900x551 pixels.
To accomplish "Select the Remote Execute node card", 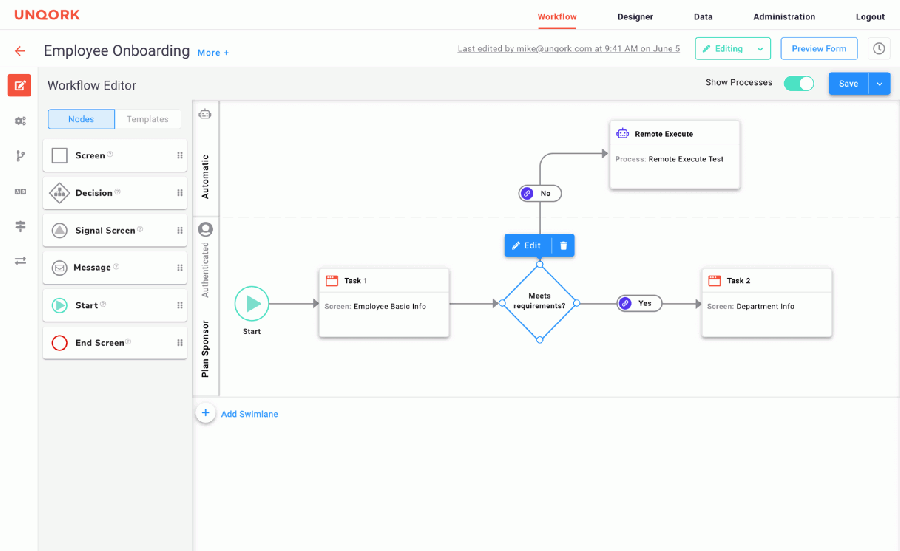I will 674,154.
